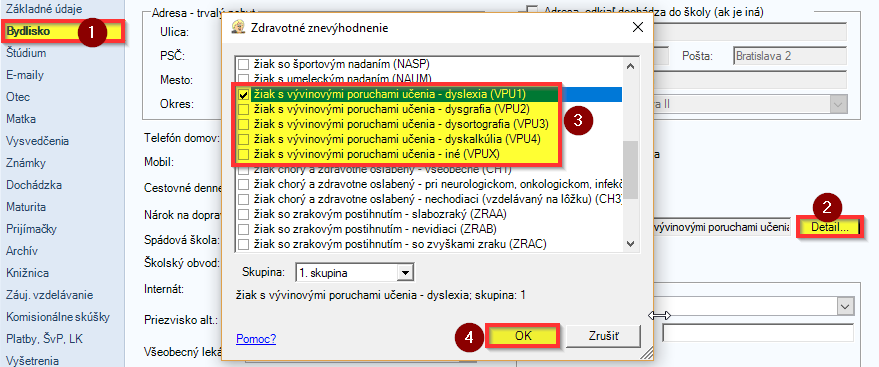Confirm dialog with OK button
This screenshot has height=367, width=879.
[x=523, y=336]
